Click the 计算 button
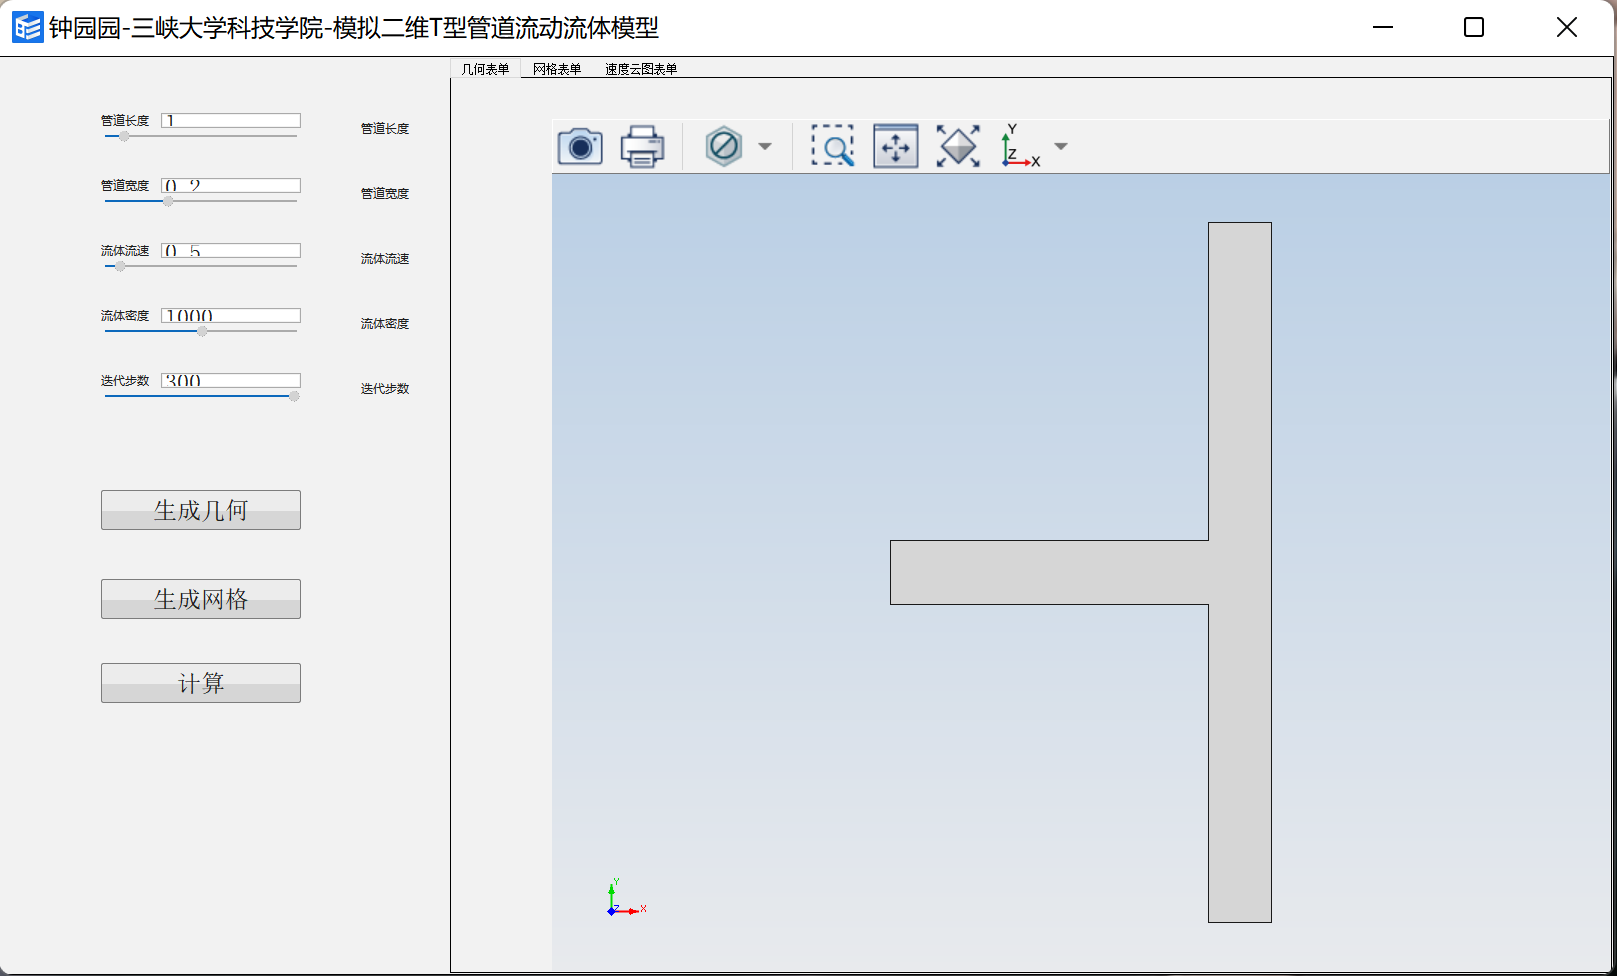 201,683
